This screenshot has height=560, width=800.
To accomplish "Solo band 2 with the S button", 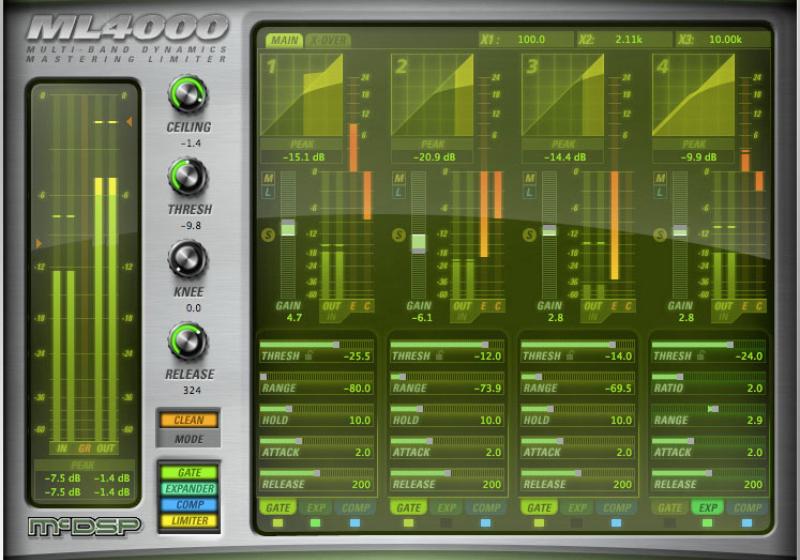I will point(399,235).
